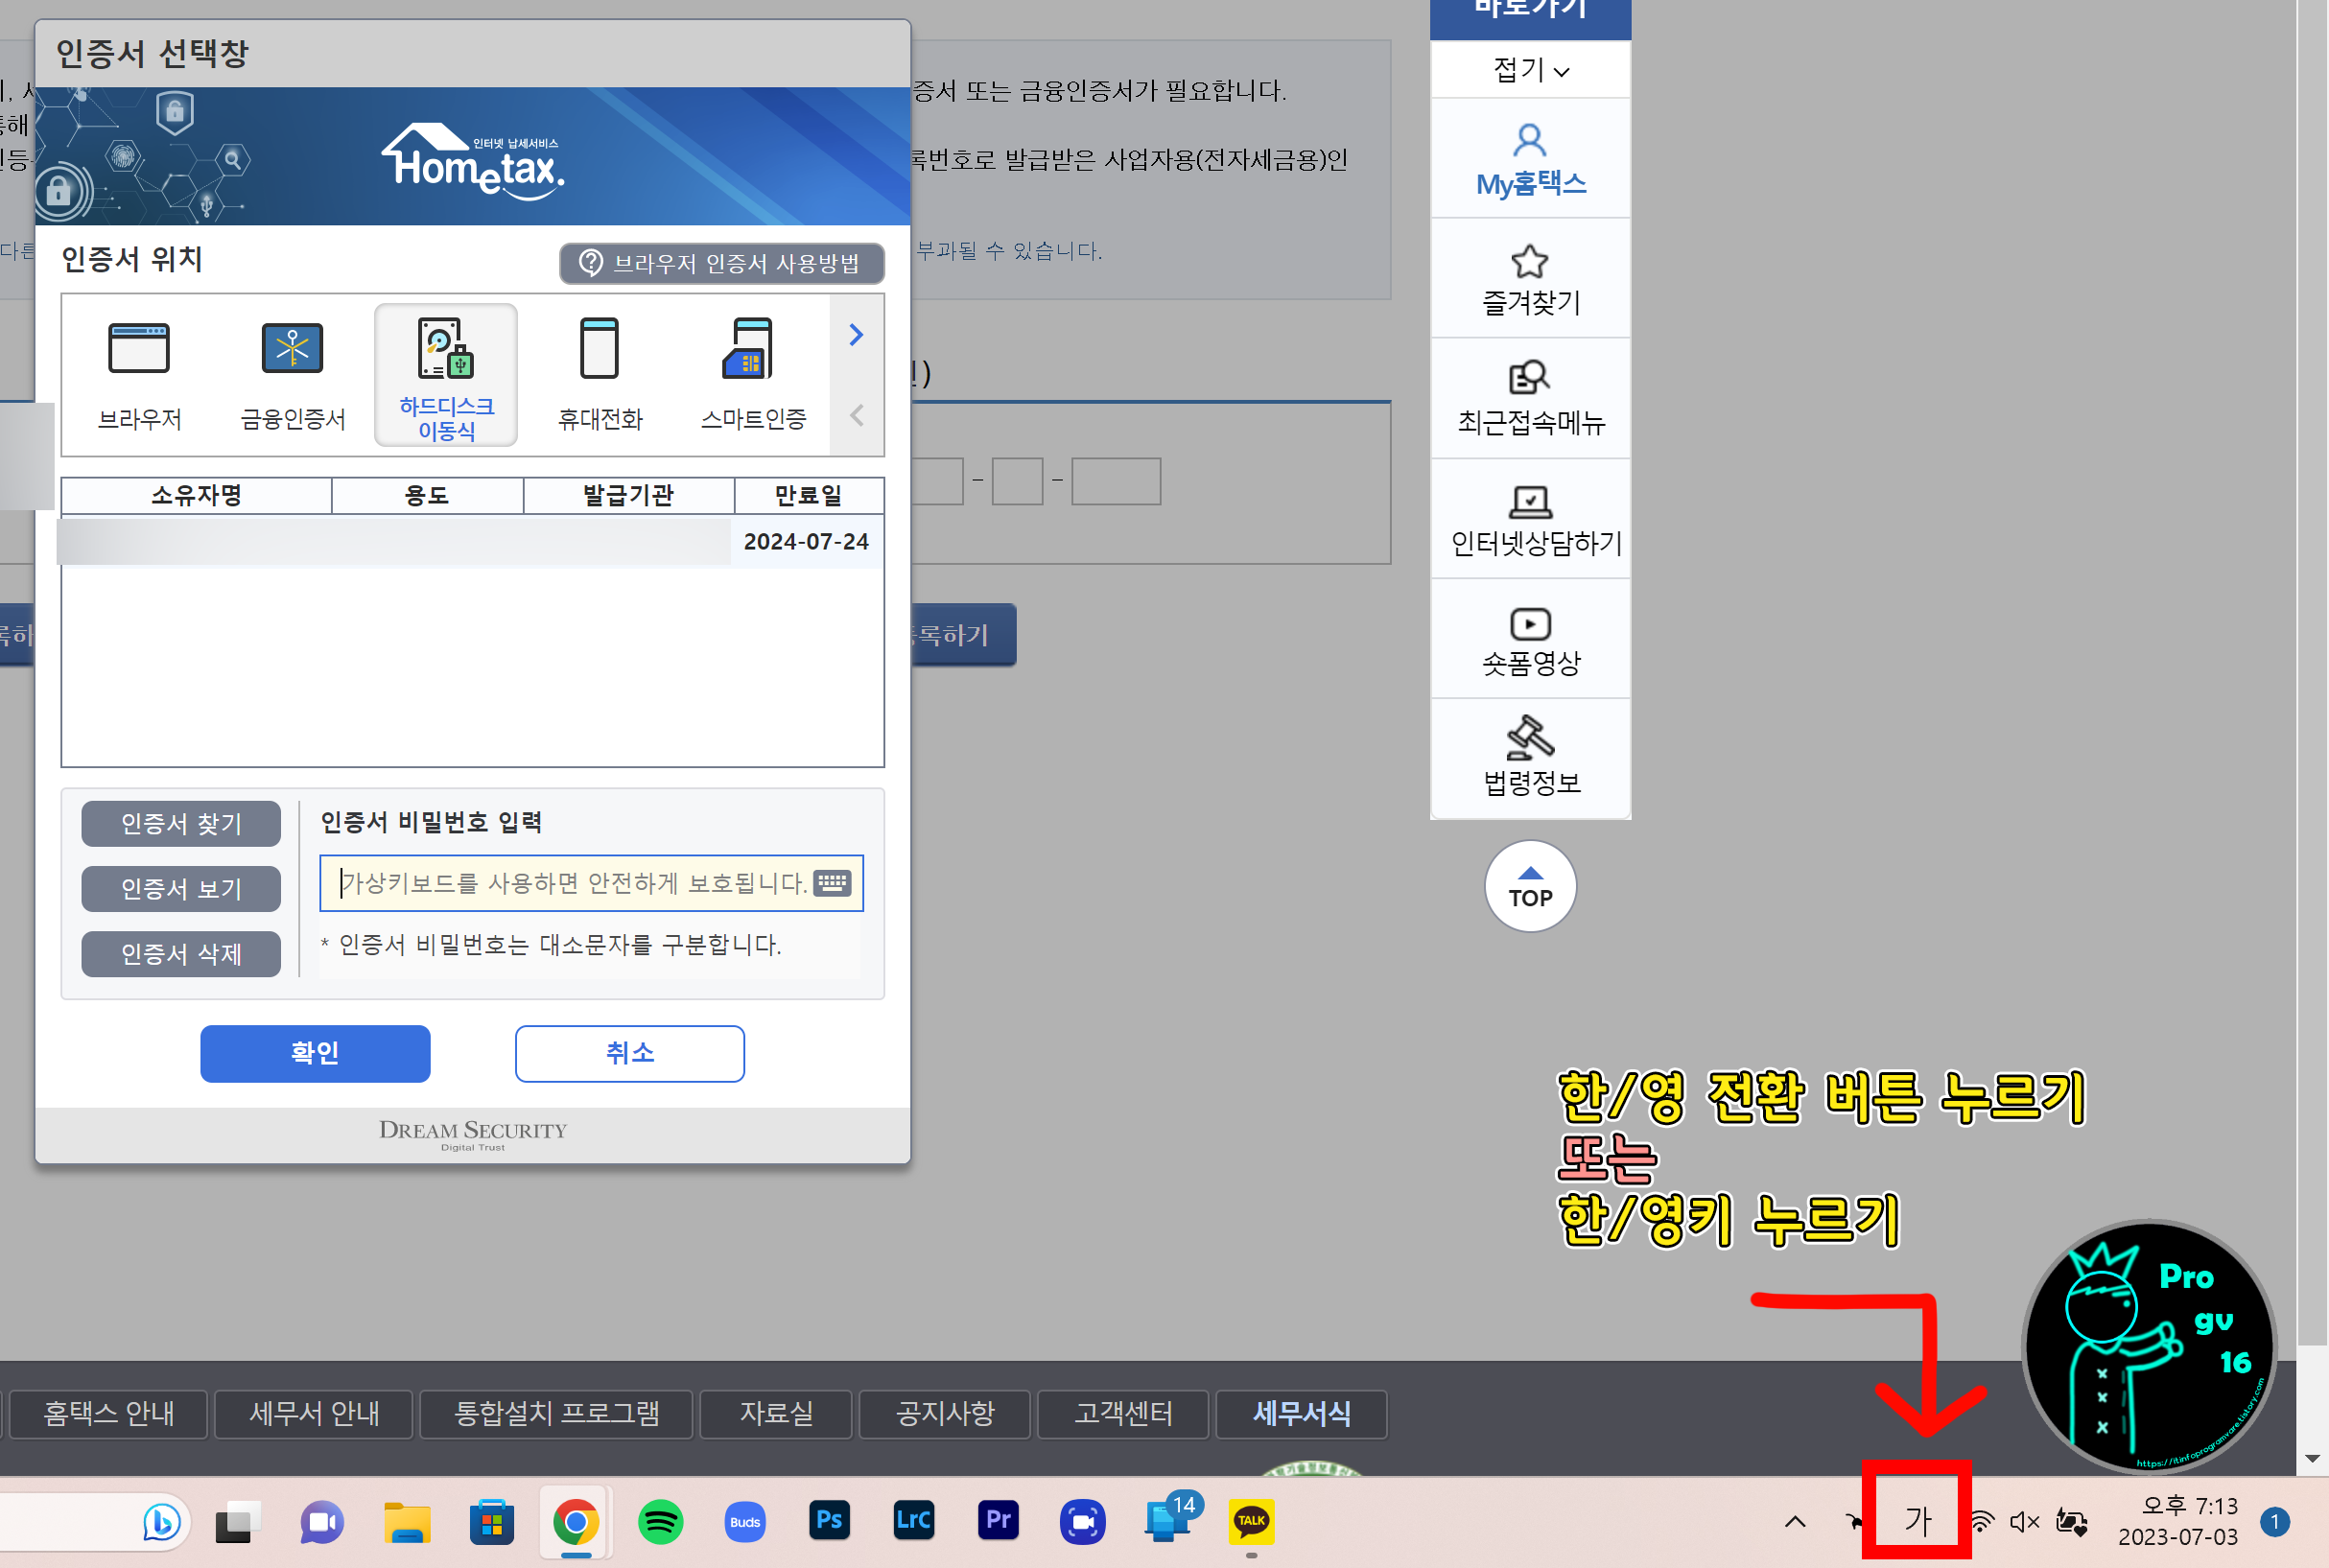Open 자료실 from the footer menu
Viewport: 2329px width, 1568px height.
click(x=775, y=1414)
